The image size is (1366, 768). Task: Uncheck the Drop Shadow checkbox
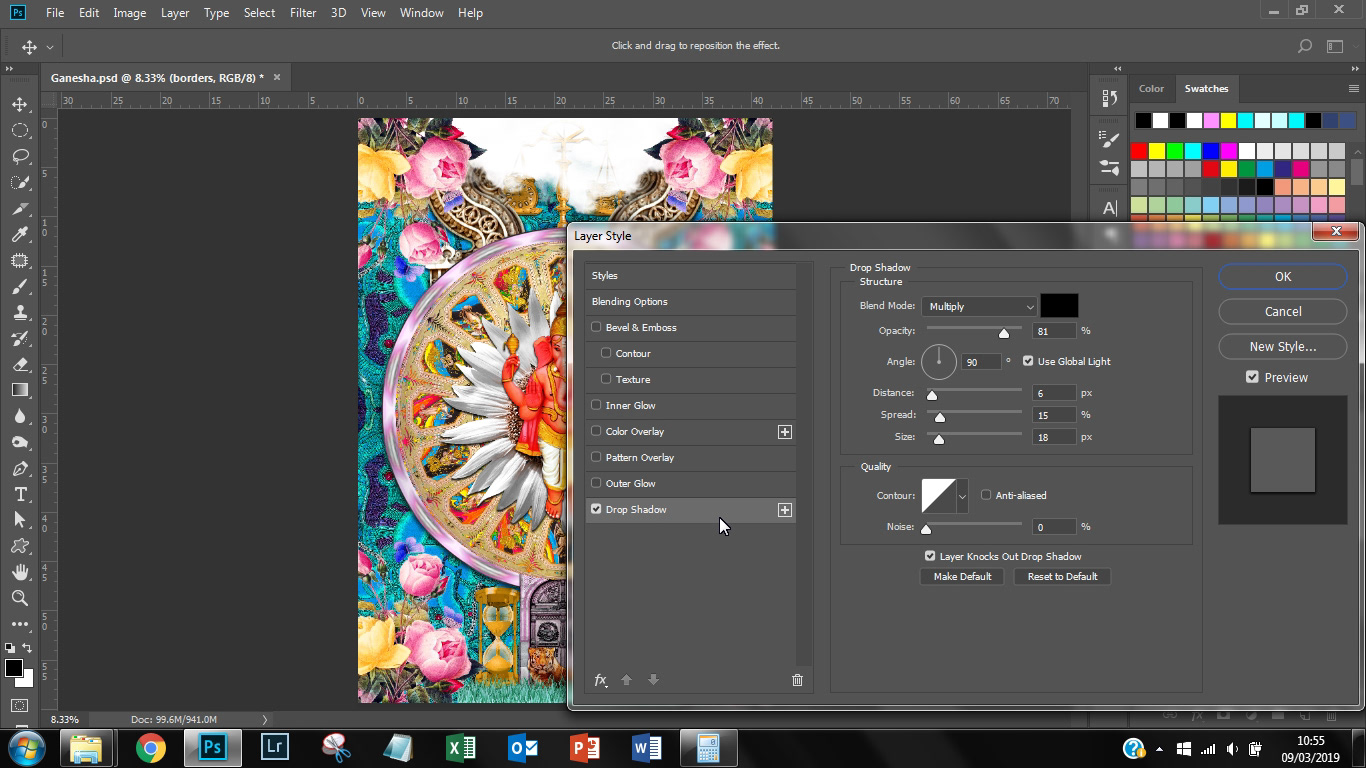point(596,509)
